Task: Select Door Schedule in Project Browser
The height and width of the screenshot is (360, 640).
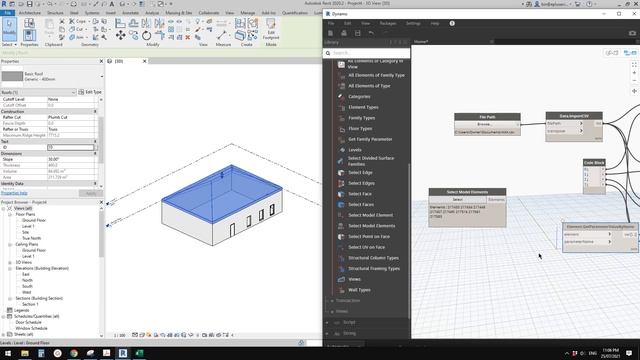Action: coord(28,322)
